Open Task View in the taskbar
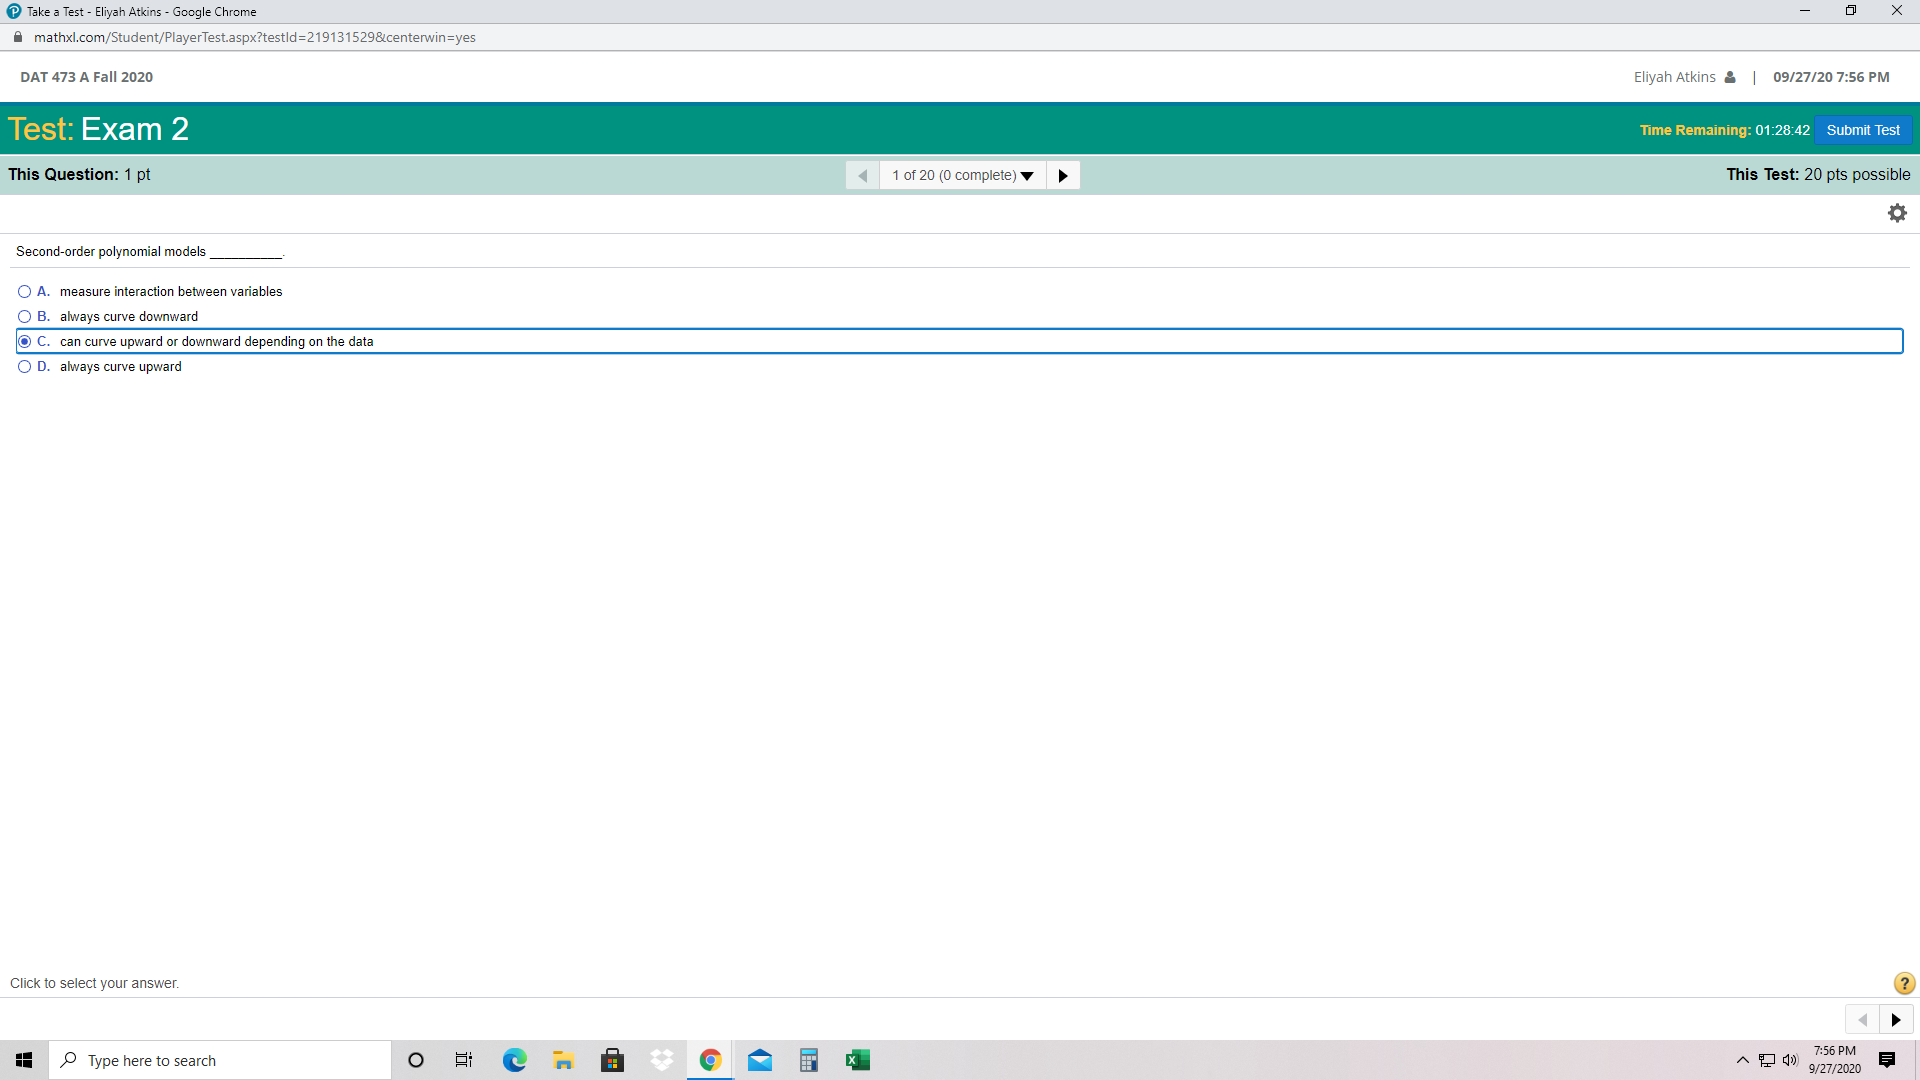 coord(464,1060)
